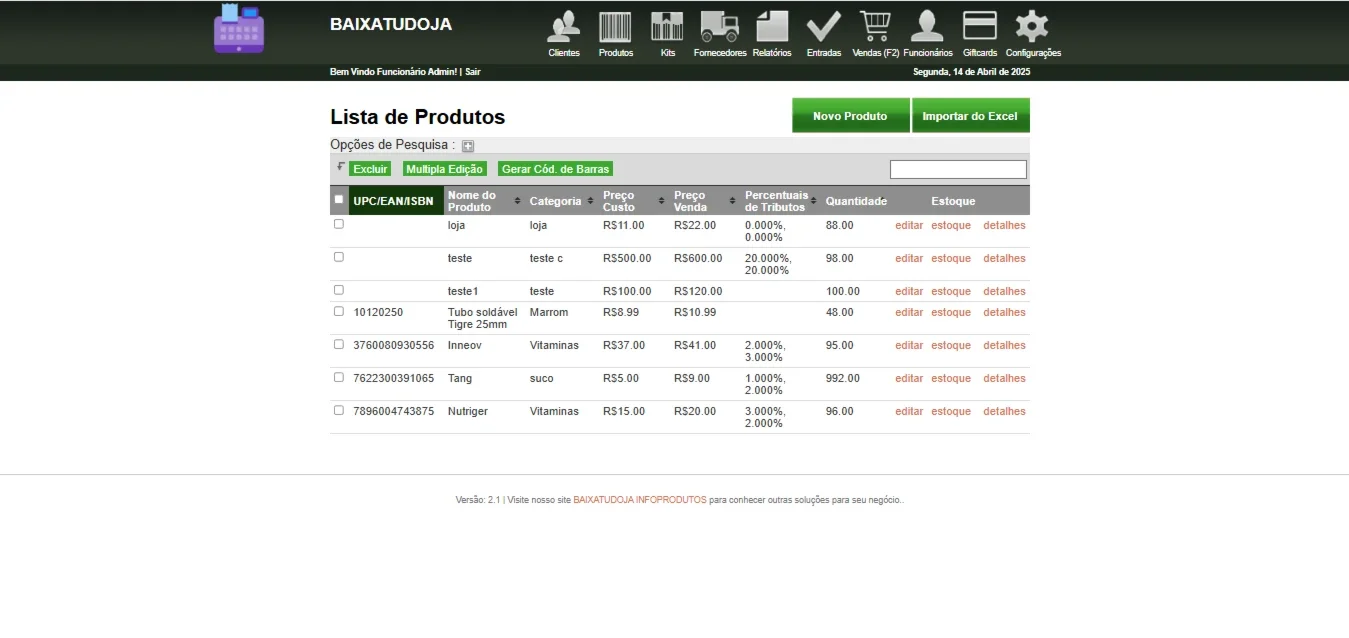Image resolution: width=1349 pixels, height=638 pixels.
Task: Focus the table search input field
Action: point(958,169)
